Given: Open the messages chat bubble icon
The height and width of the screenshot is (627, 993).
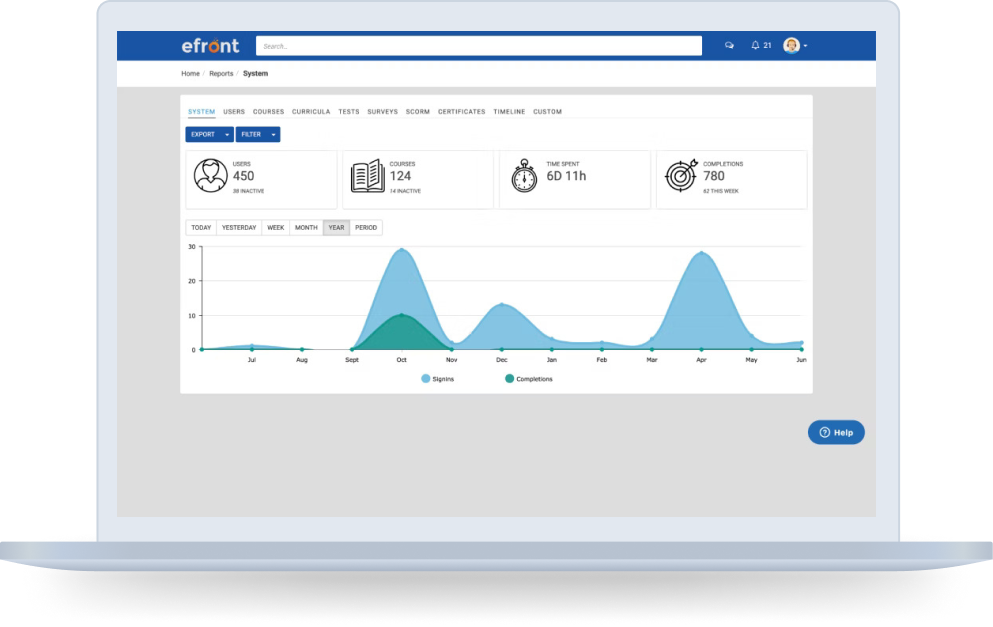Looking at the screenshot, I should coord(729,45).
